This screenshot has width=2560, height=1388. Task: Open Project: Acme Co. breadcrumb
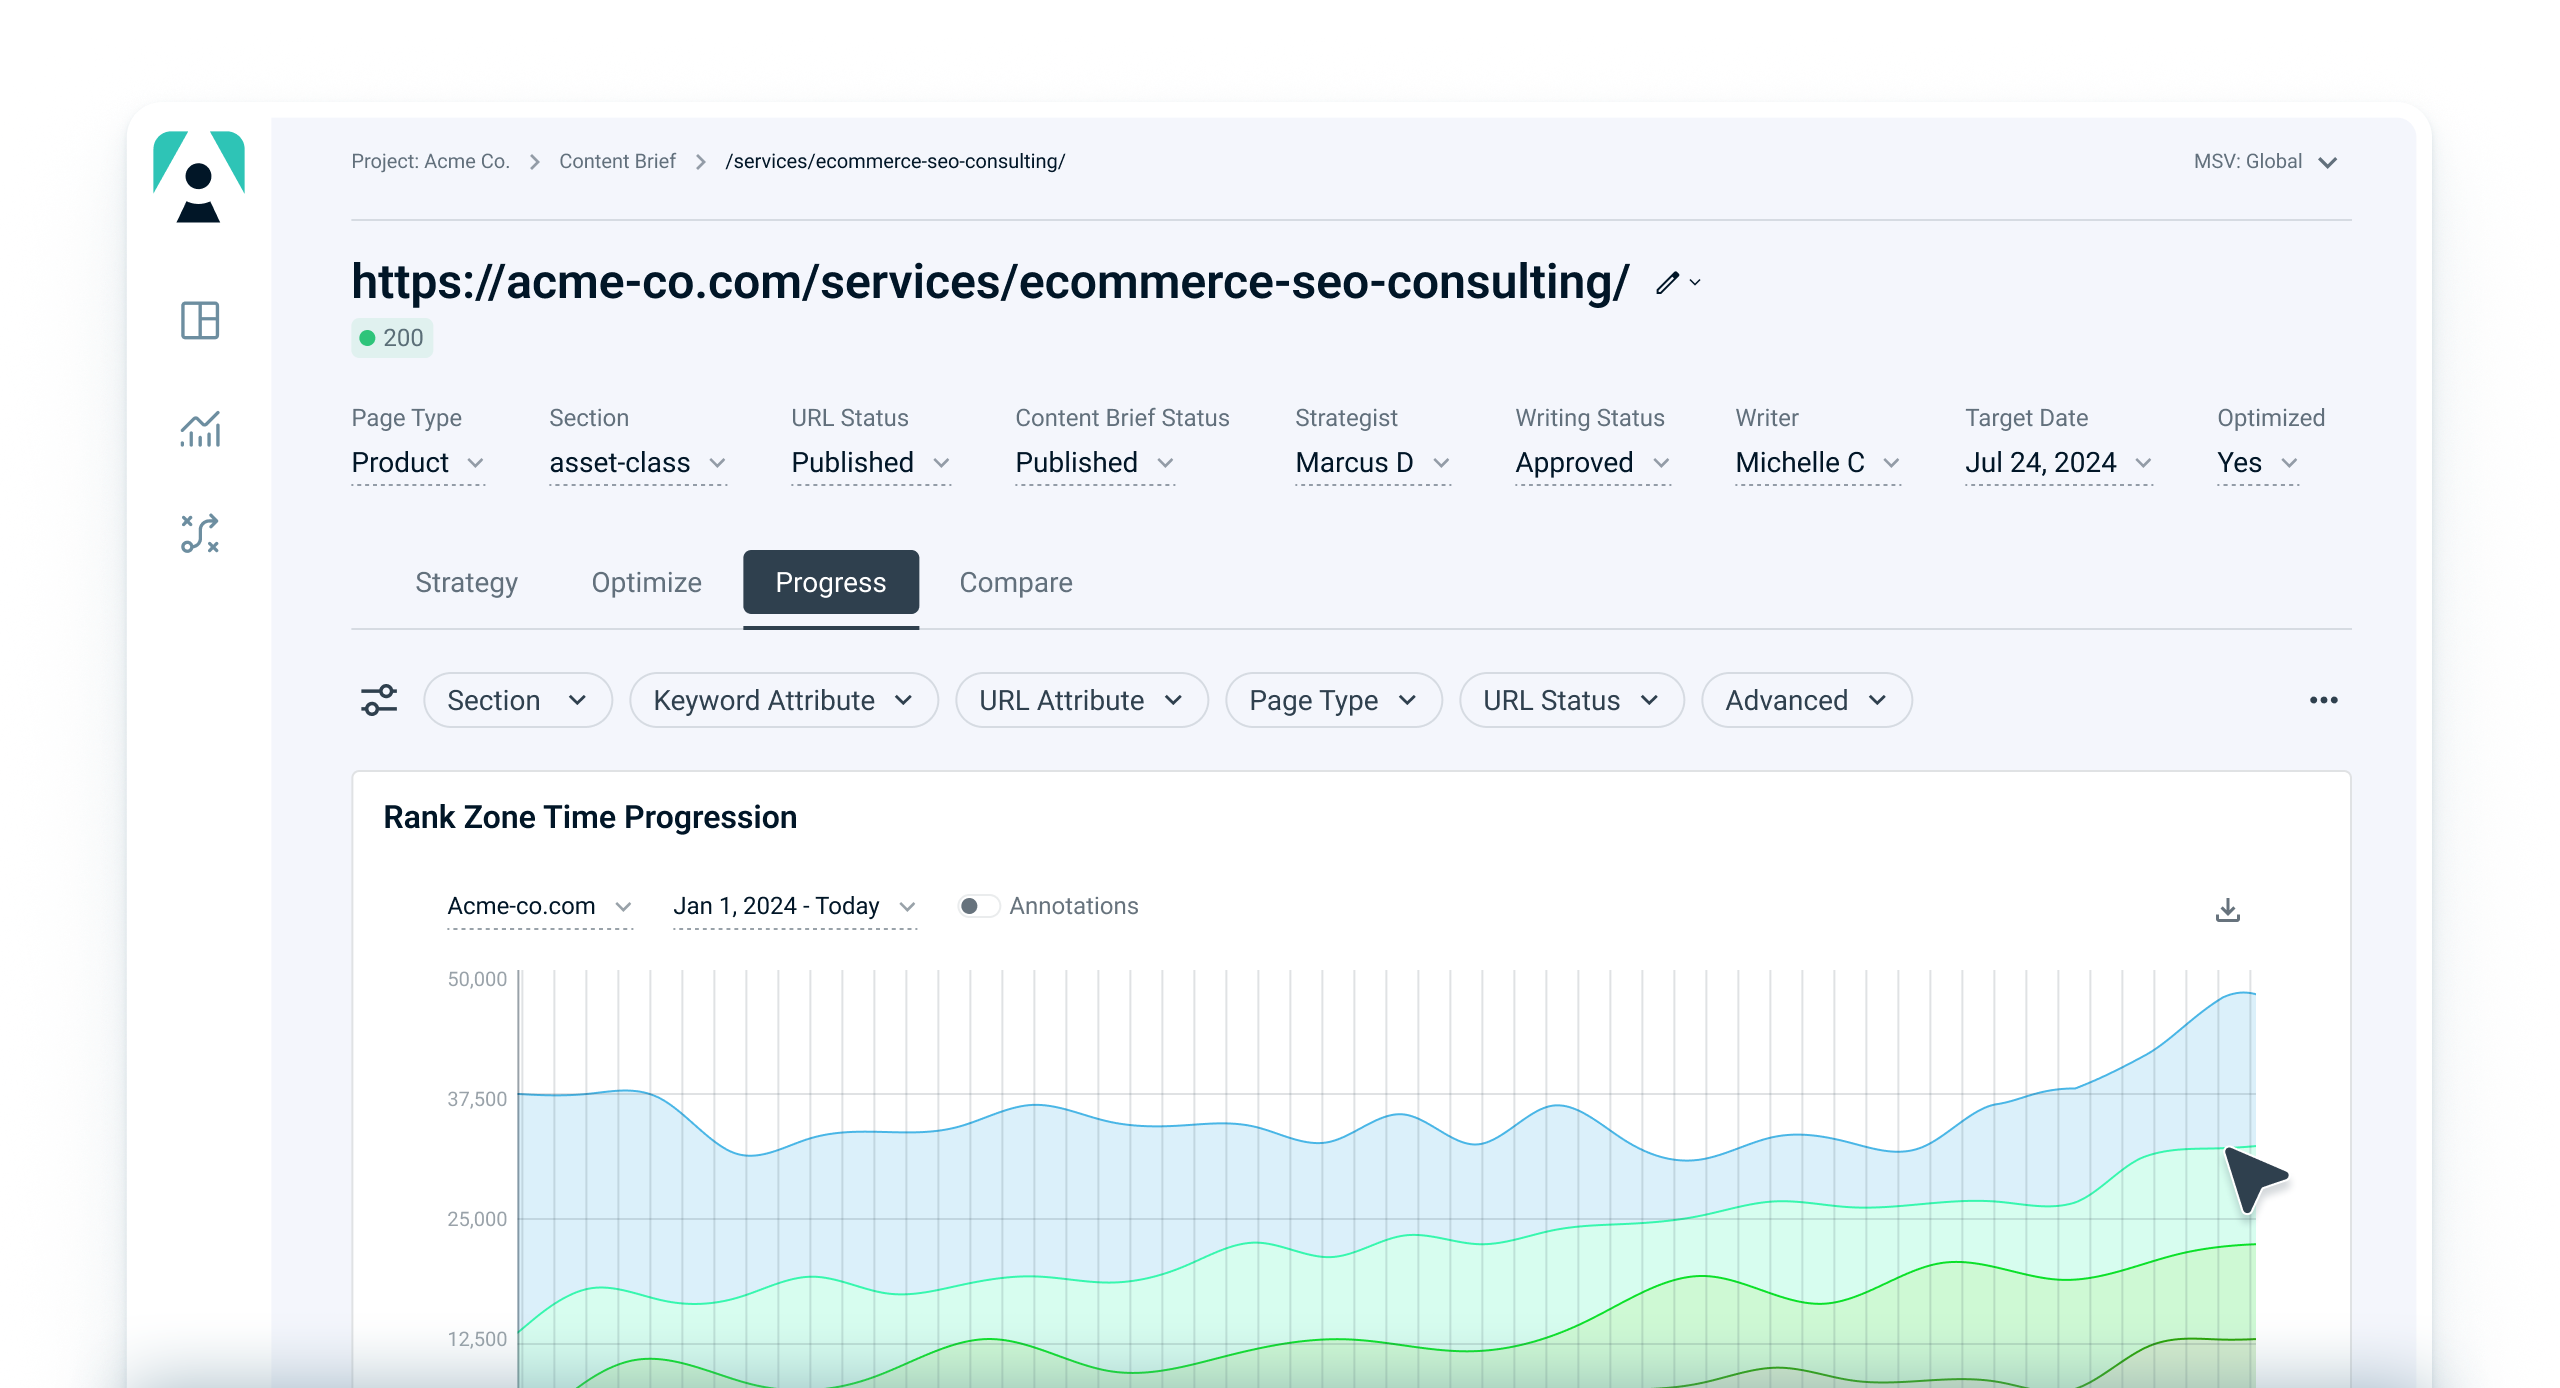(x=430, y=162)
